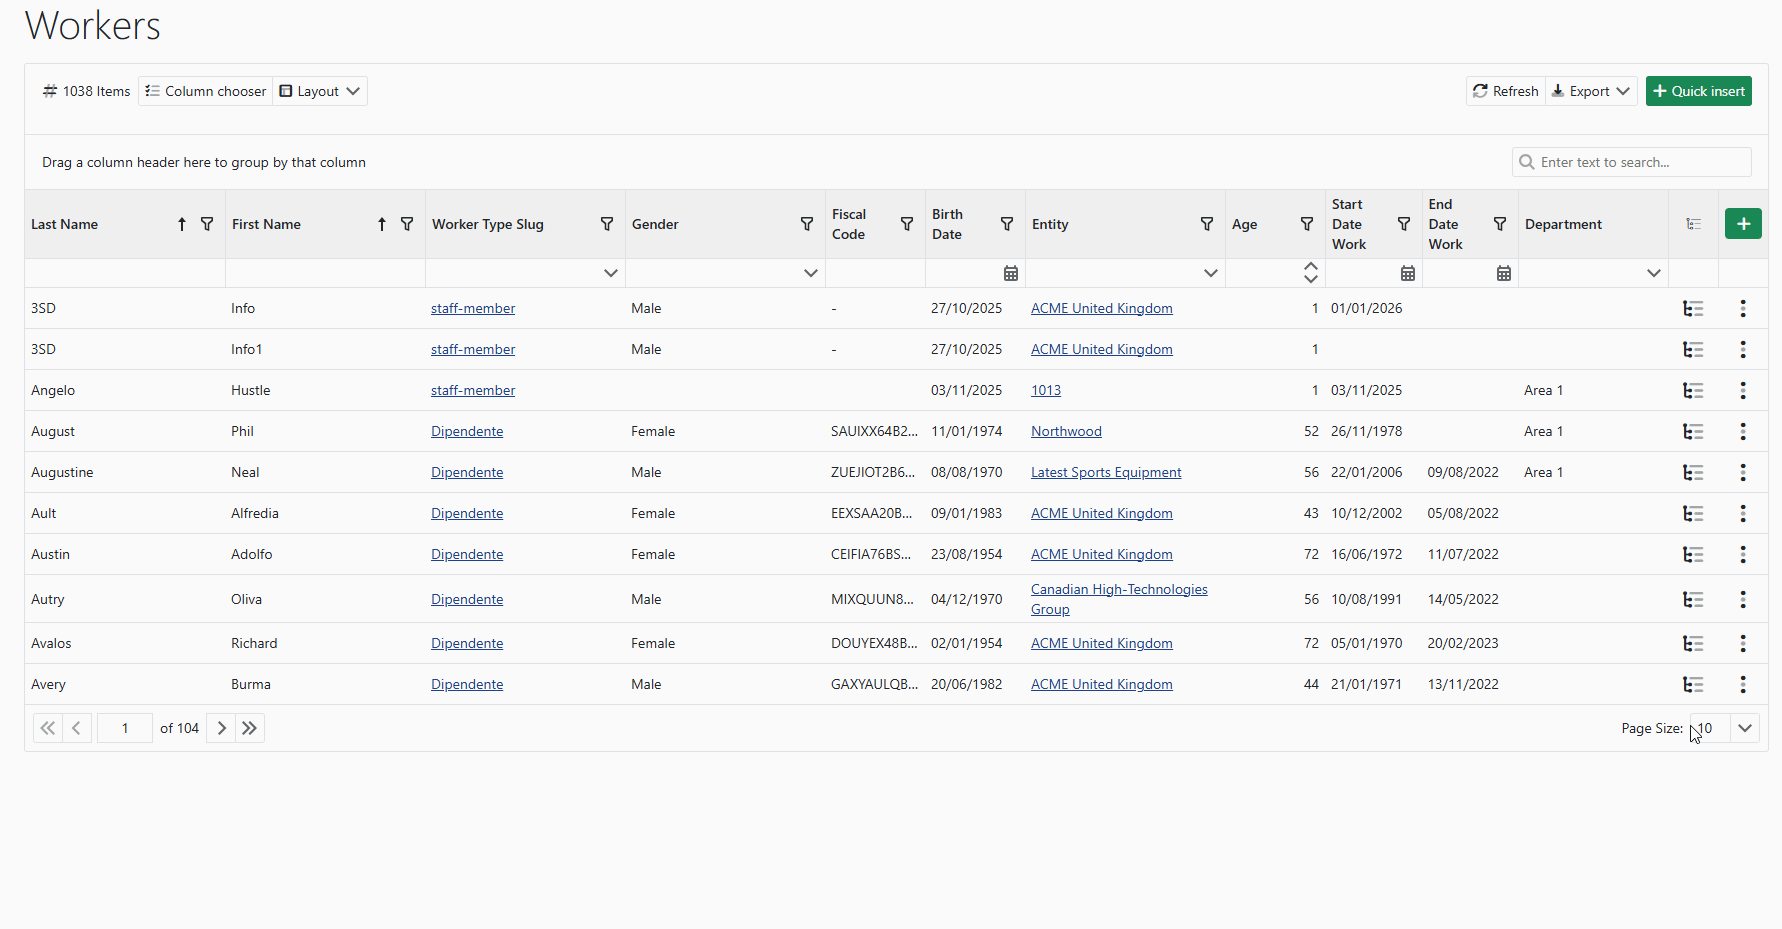Click the search text input field
Viewport: 1782px width, 929px height.
(x=1640, y=162)
